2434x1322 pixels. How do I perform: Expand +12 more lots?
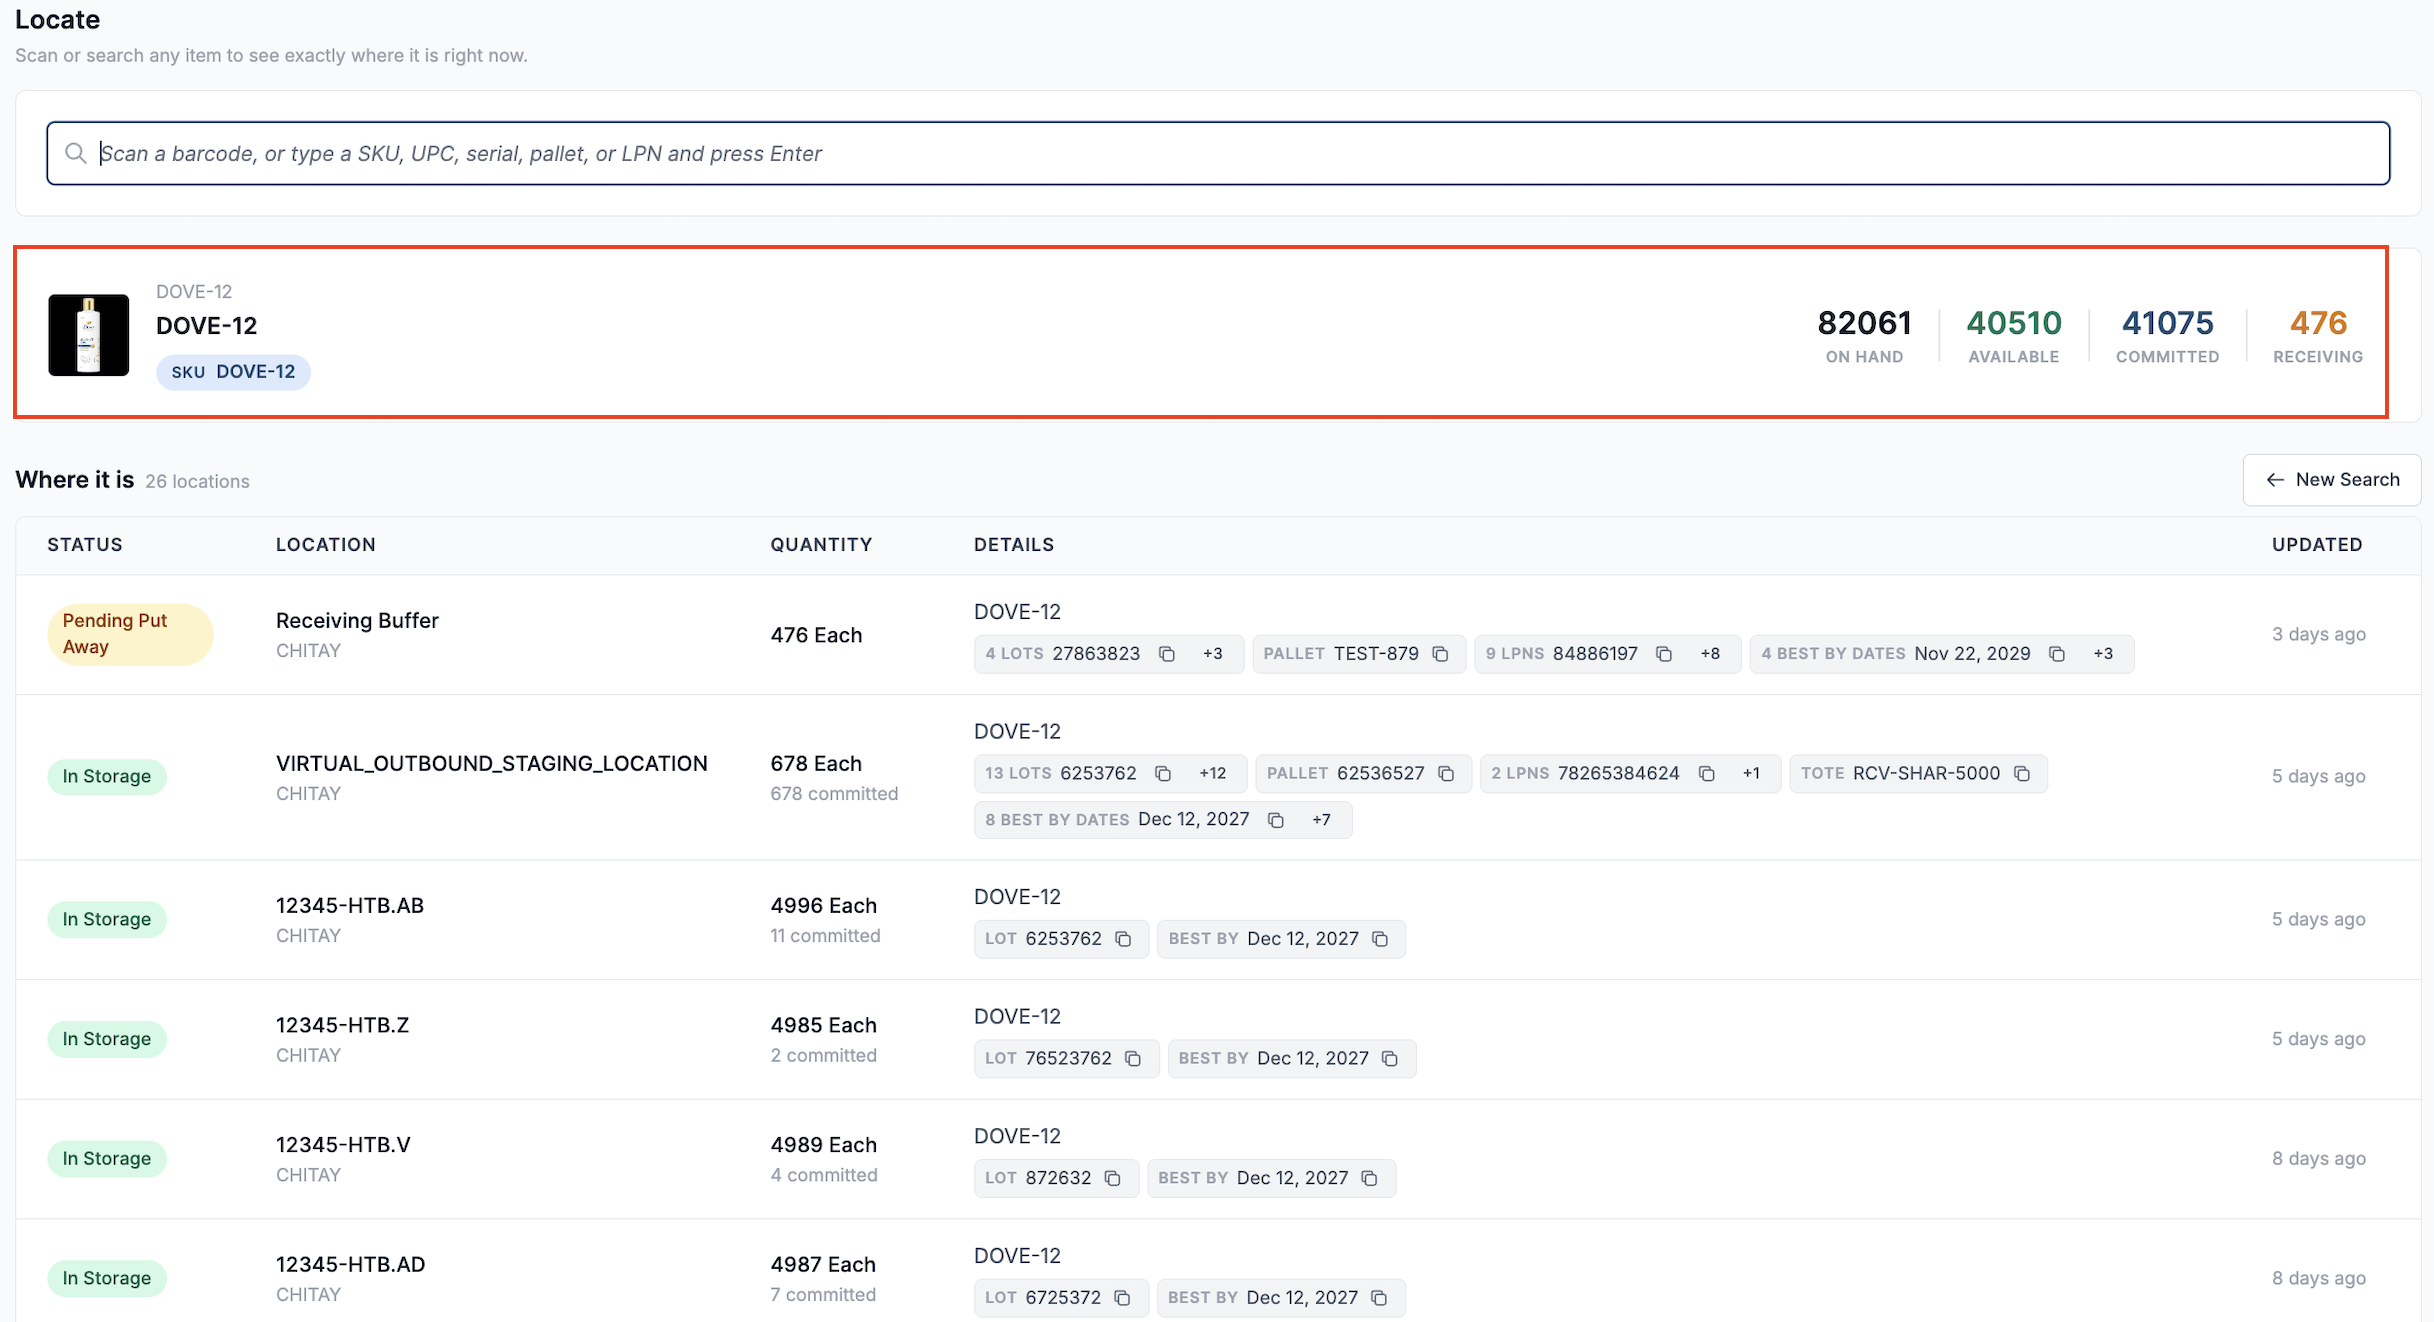tap(1213, 774)
